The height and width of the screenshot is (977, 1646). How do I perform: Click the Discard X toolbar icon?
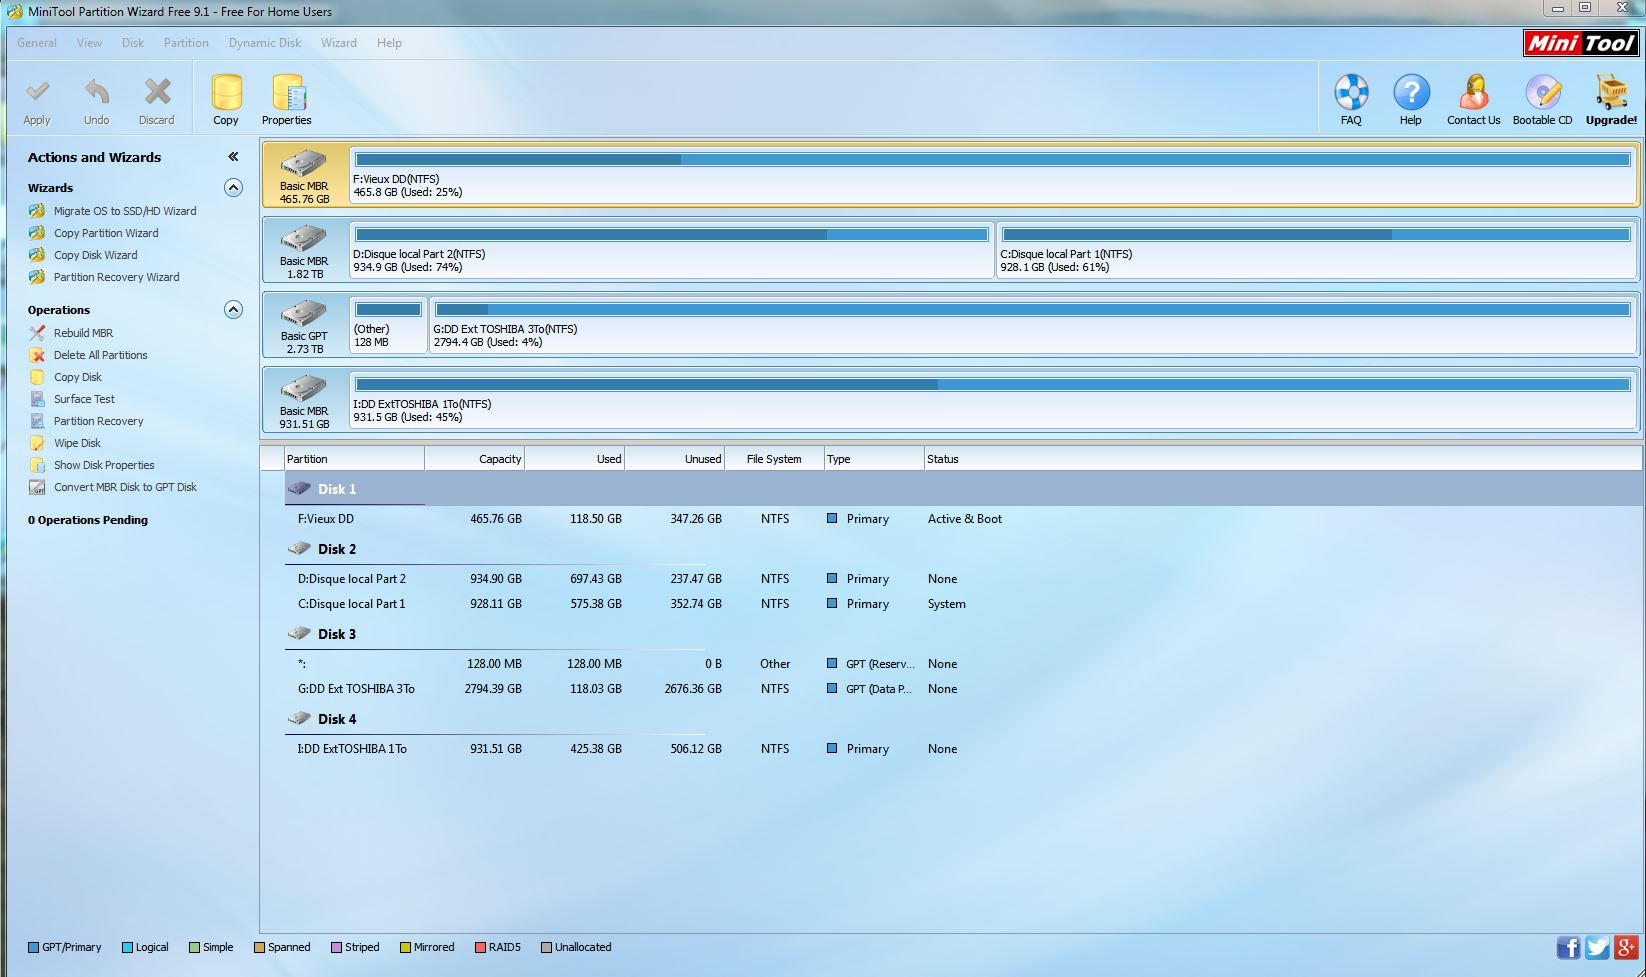point(157,92)
